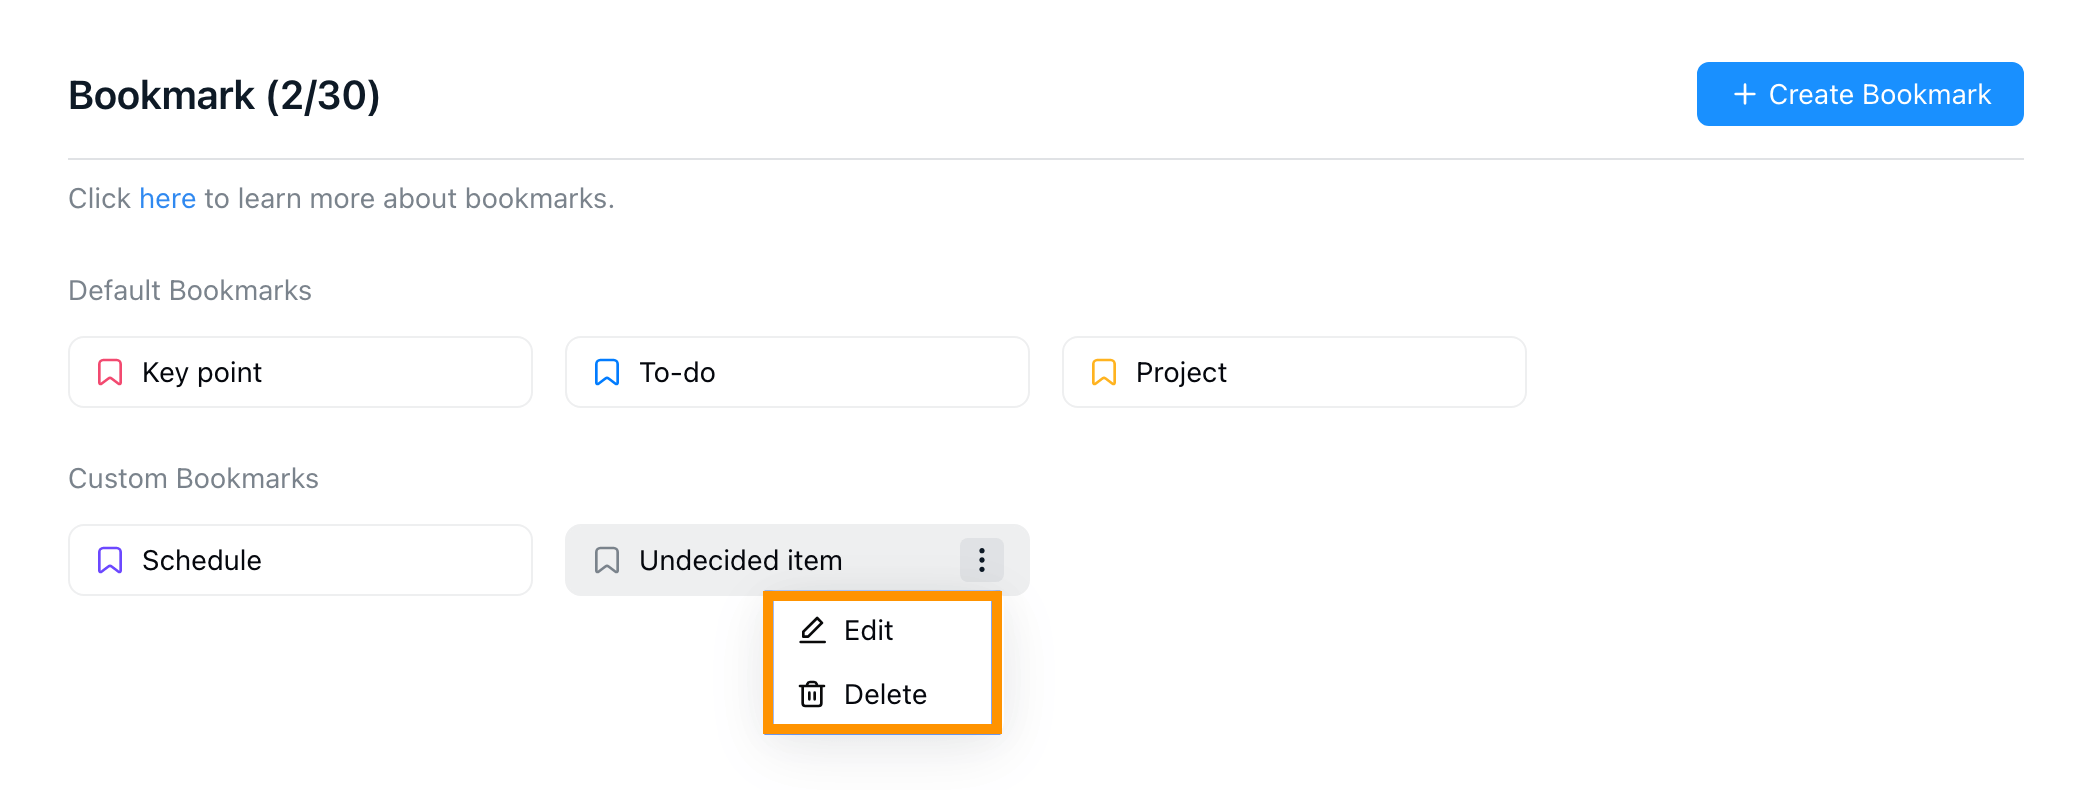
Task: Click the purple Schedule bookmark icon
Action: point(110,560)
